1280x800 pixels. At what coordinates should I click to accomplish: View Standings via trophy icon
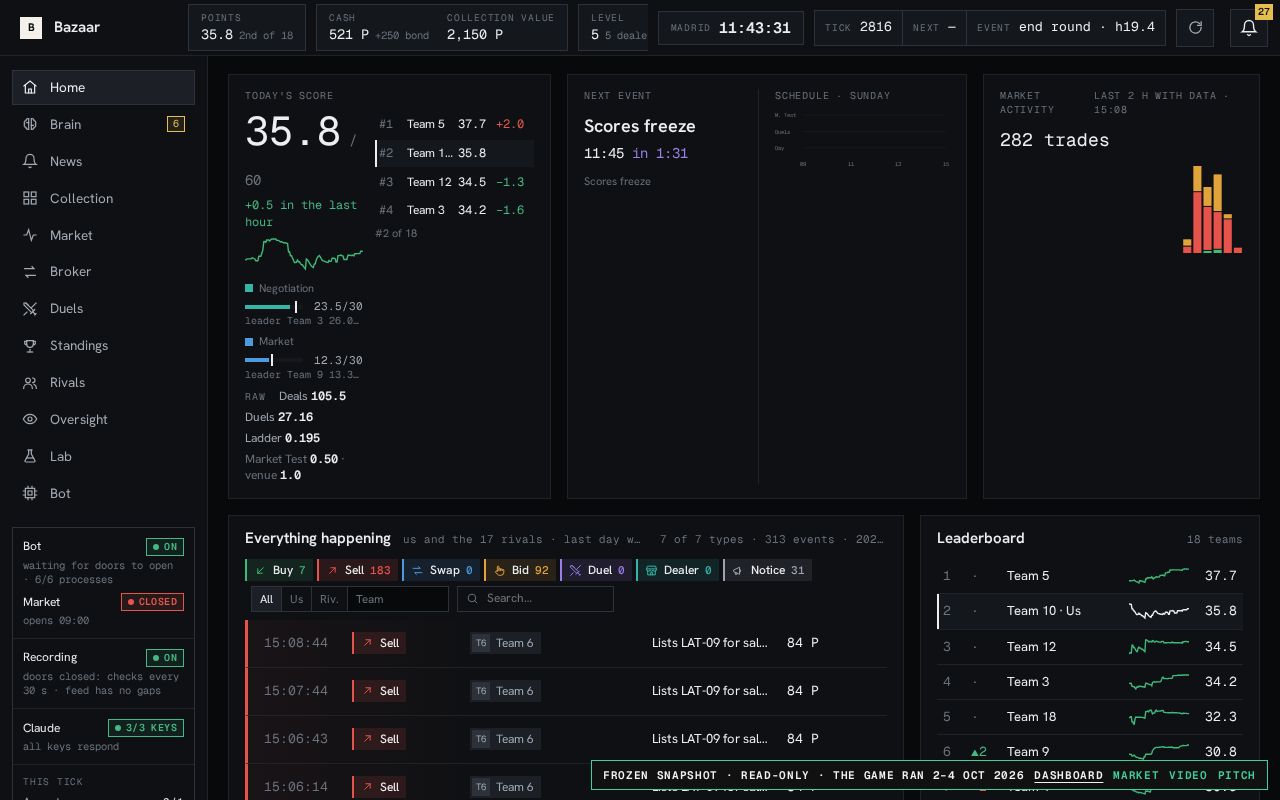103,345
